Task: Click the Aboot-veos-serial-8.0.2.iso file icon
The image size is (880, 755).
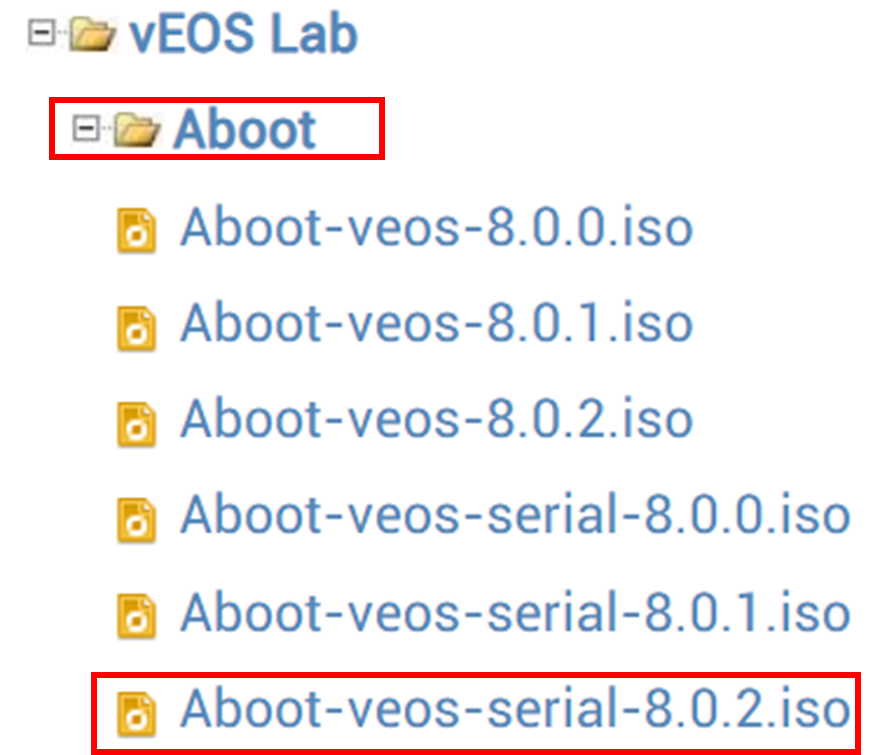Action: coord(136,713)
